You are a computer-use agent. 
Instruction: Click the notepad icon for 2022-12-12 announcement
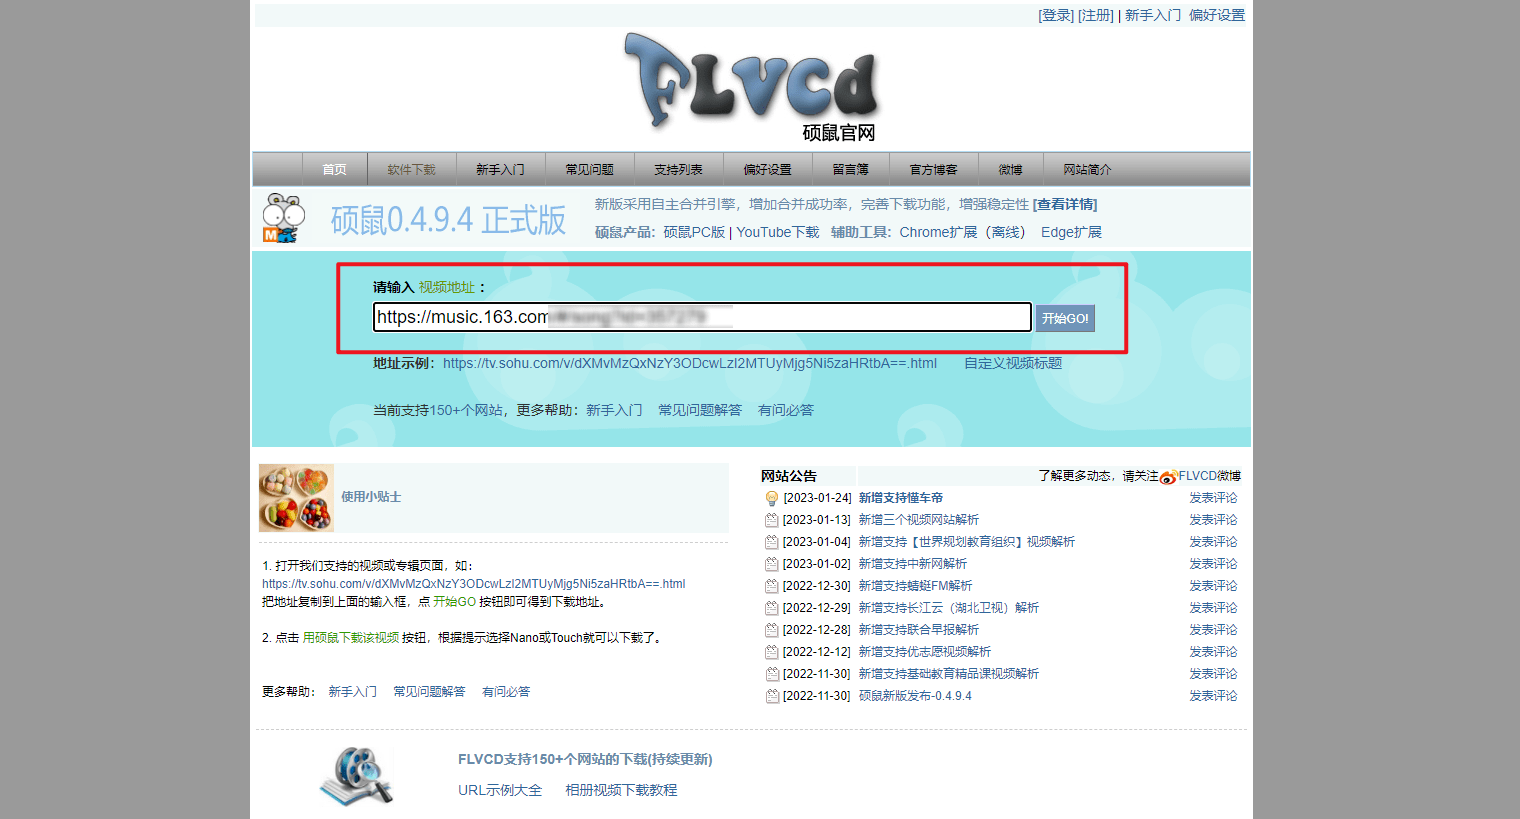(772, 652)
